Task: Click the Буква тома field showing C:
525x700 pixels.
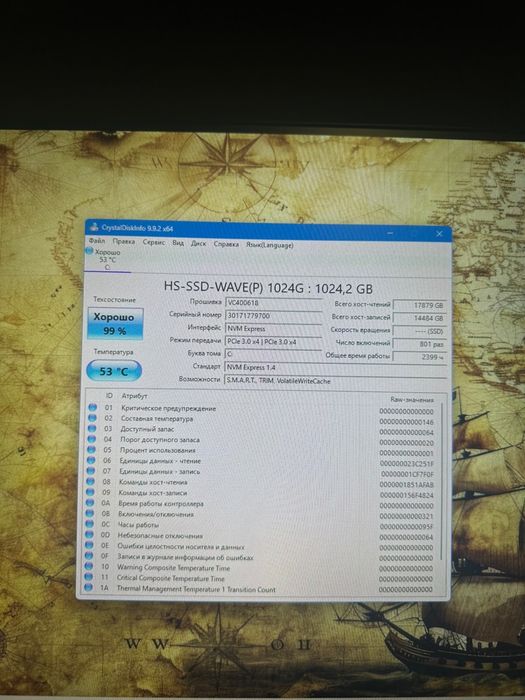Action: (x=274, y=354)
